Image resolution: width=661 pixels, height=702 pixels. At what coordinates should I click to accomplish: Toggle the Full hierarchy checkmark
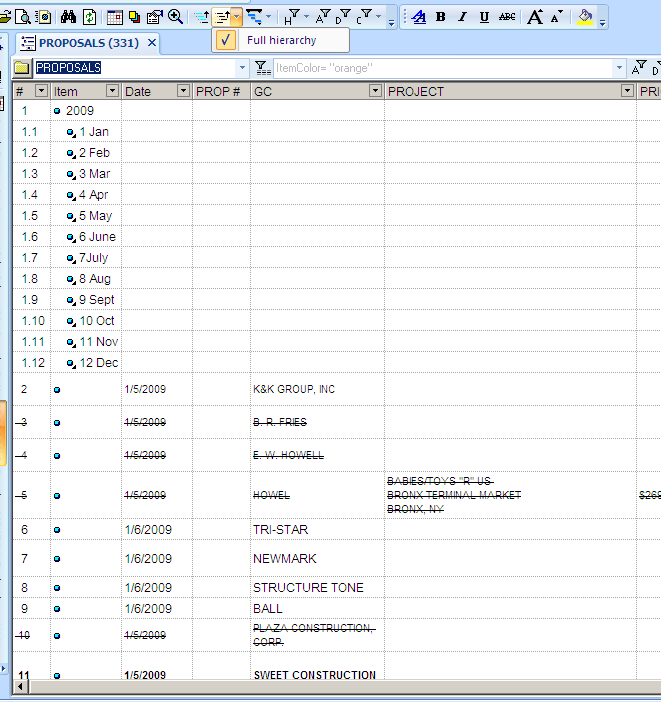pyautogui.click(x=226, y=40)
